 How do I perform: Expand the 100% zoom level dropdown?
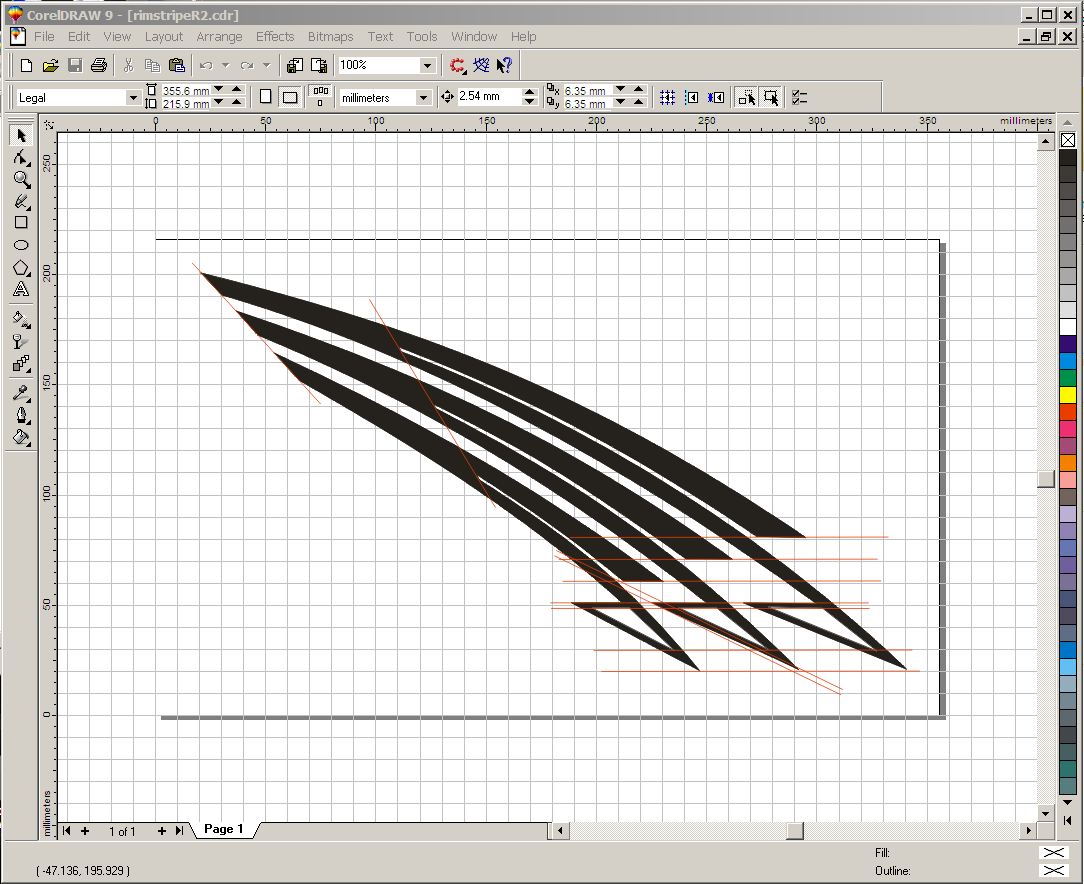[427, 65]
